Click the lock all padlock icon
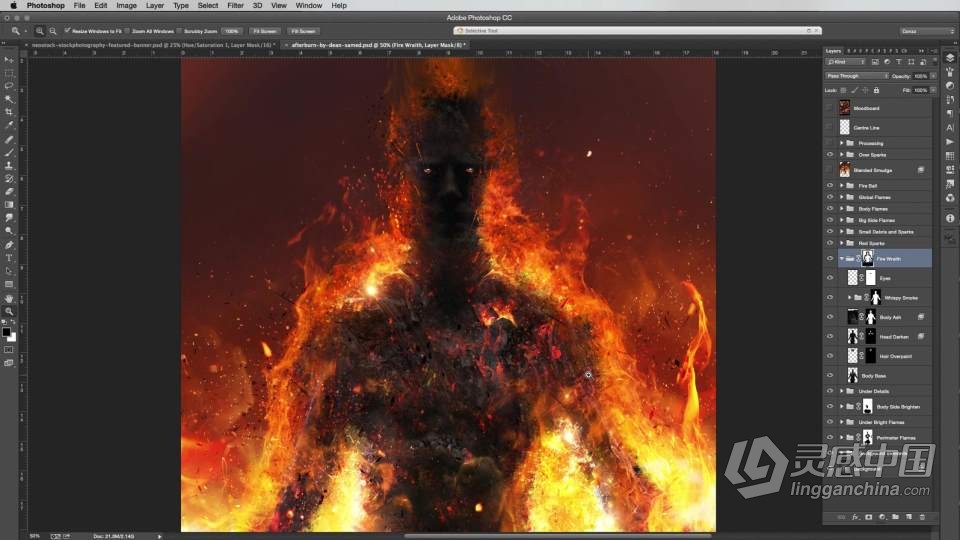960x540 pixels. [x=876, y=91]
